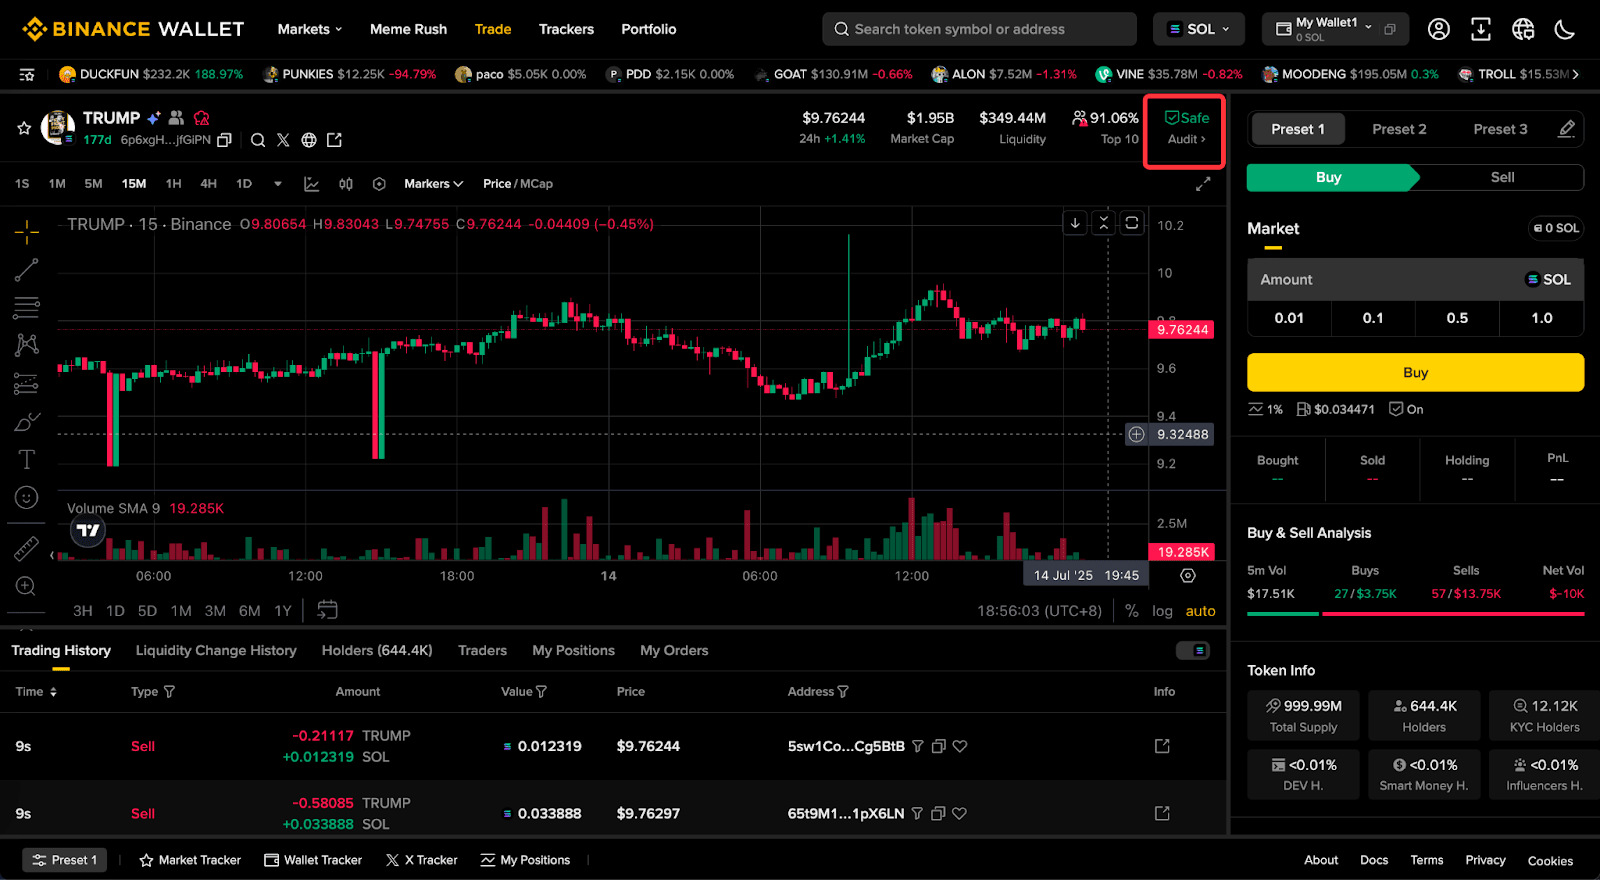The image size is (1600, 880).
Task: Filter trades by the Type column
Action: [x=169, y=692]
